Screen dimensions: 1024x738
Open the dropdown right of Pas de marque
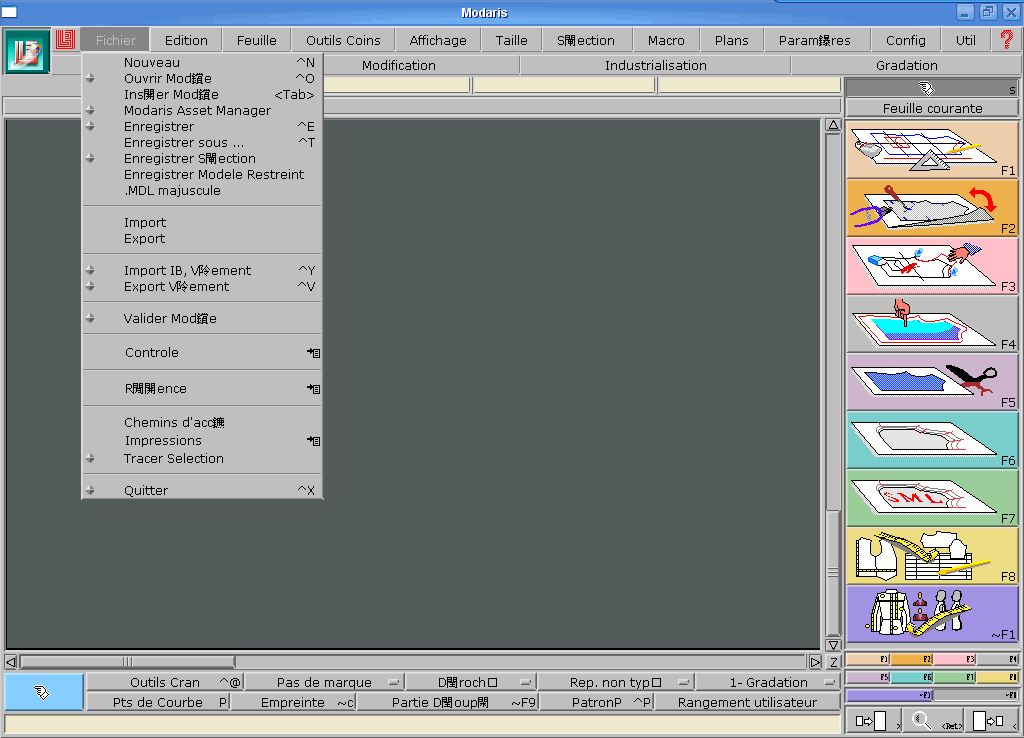470,682
